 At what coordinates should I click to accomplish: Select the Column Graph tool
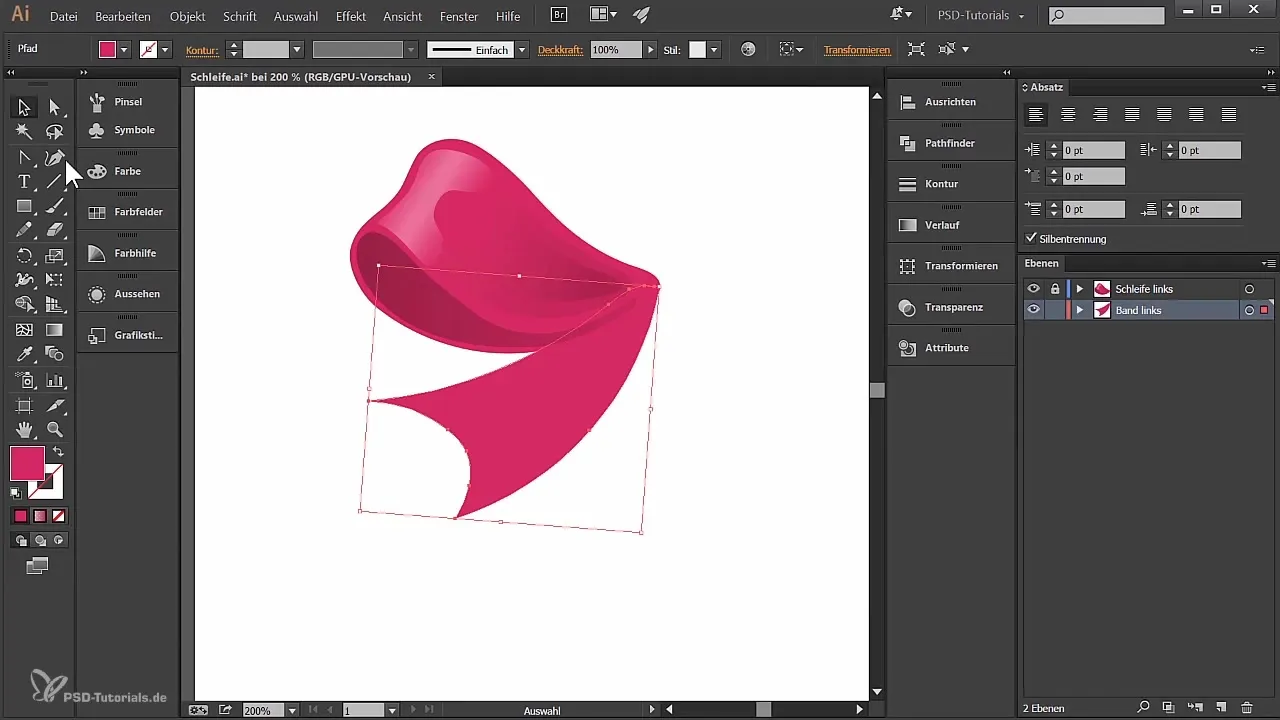pyautogui.click(x=55, y=380)
